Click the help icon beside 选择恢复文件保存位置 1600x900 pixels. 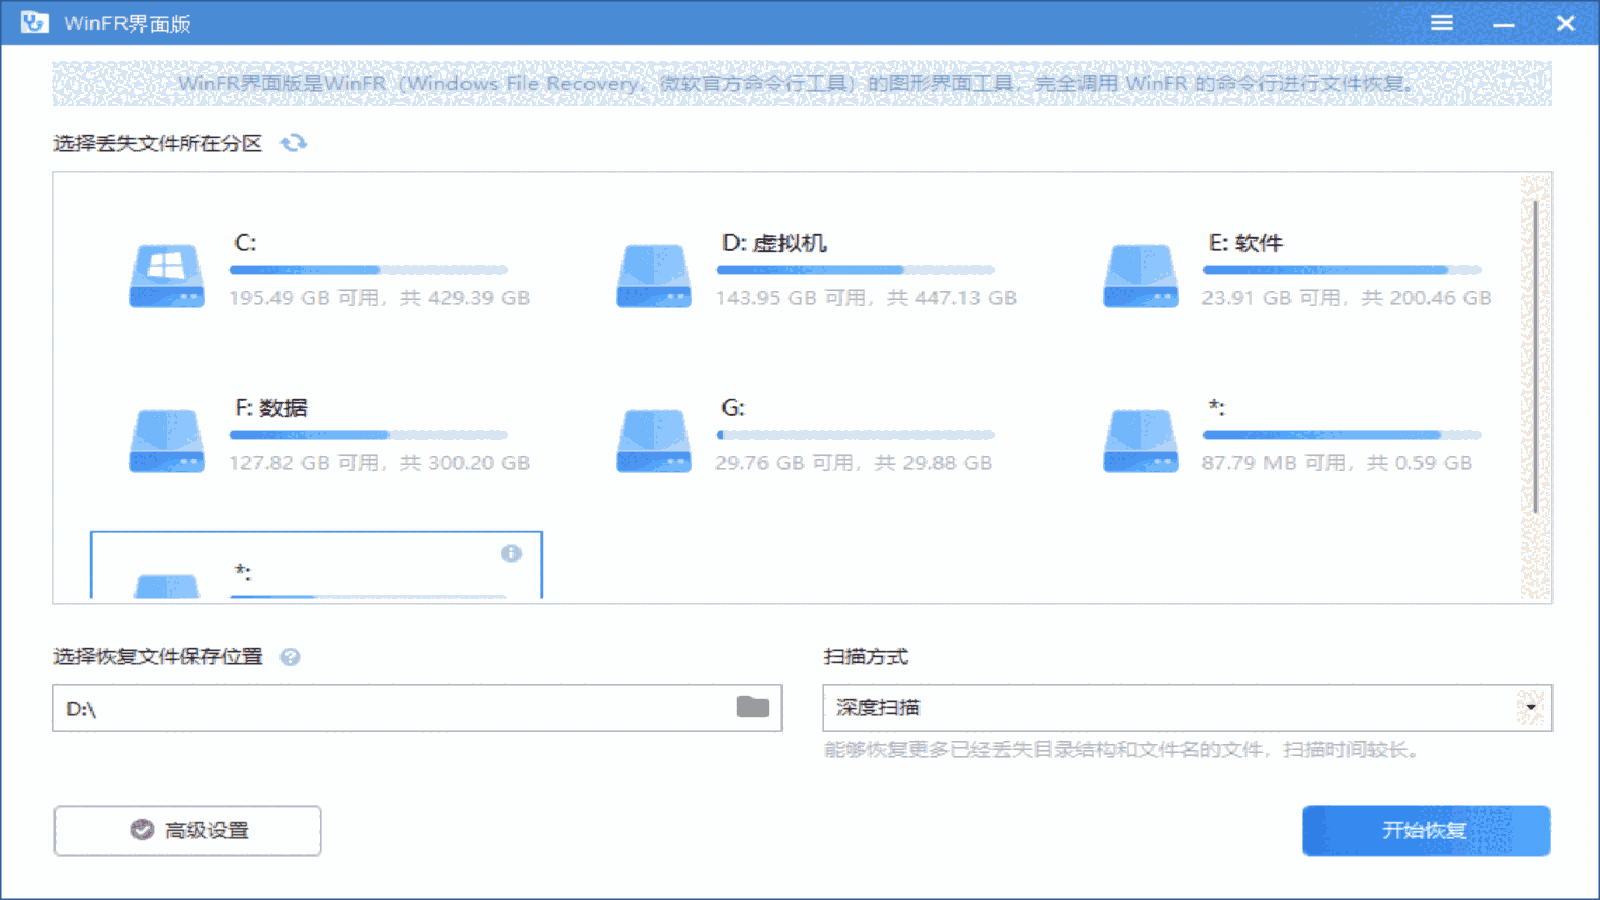click(x=289, y=658)
